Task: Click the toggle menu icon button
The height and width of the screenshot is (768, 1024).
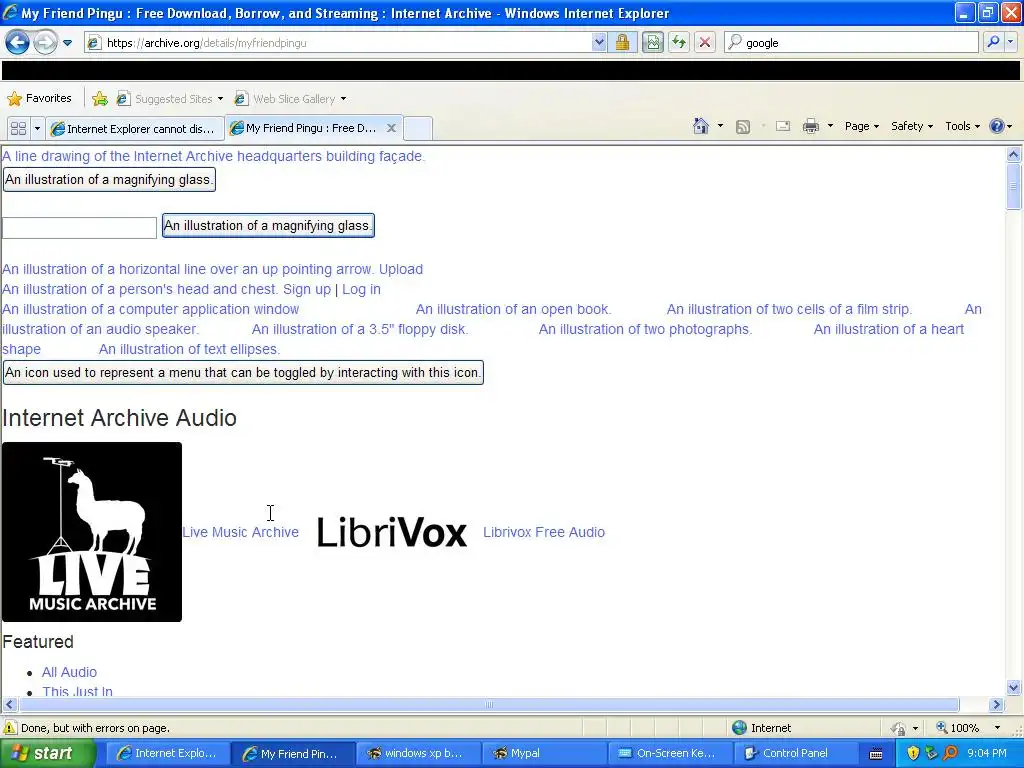Action: click(243, 373)
